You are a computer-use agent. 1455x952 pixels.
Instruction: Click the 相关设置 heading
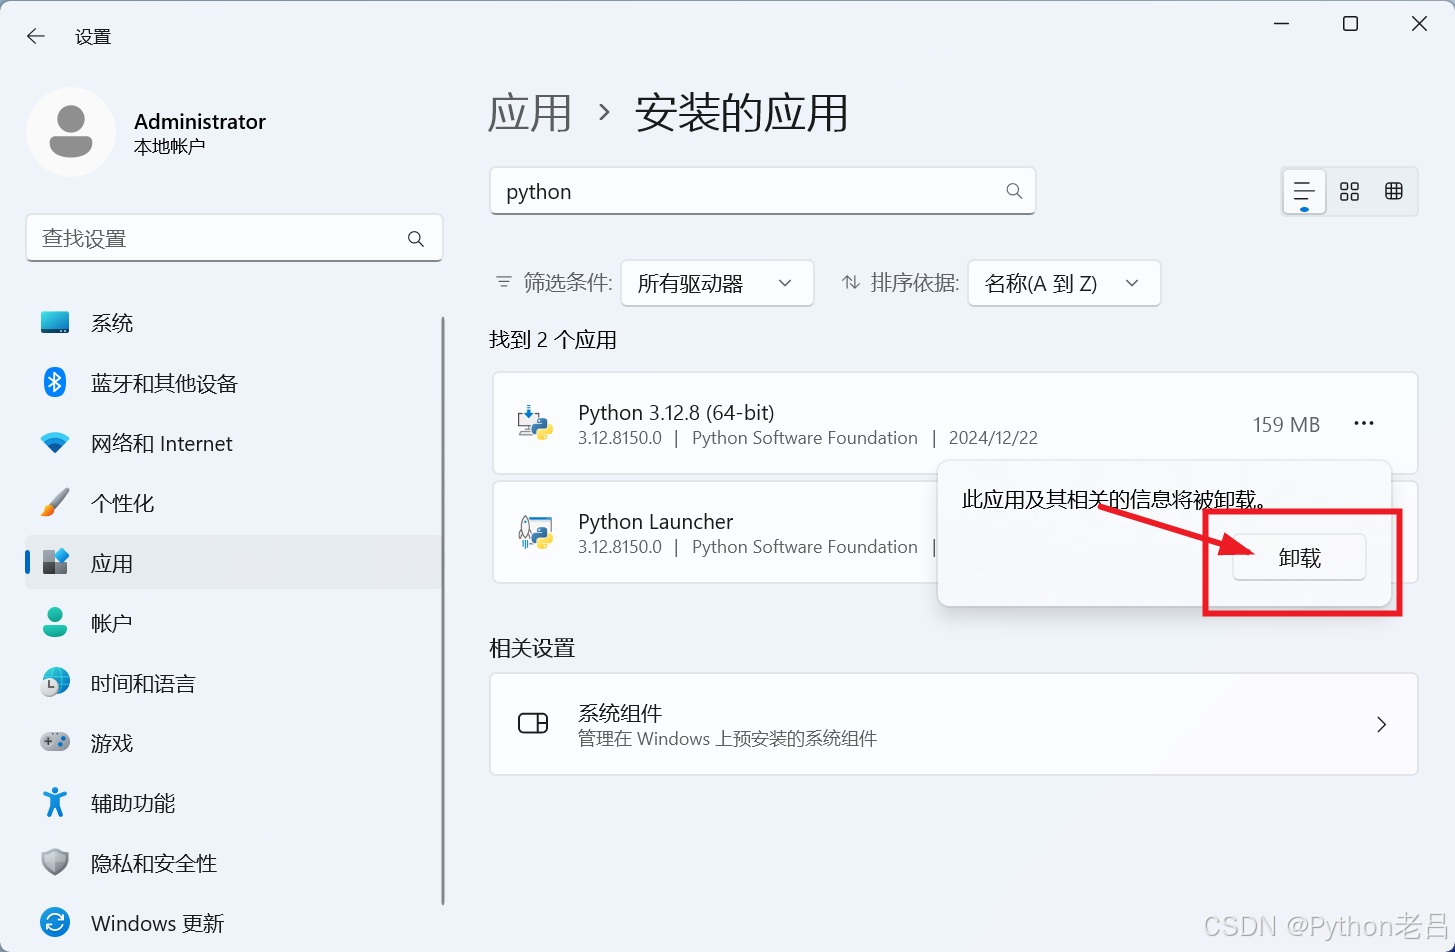[x=532, y=648]
